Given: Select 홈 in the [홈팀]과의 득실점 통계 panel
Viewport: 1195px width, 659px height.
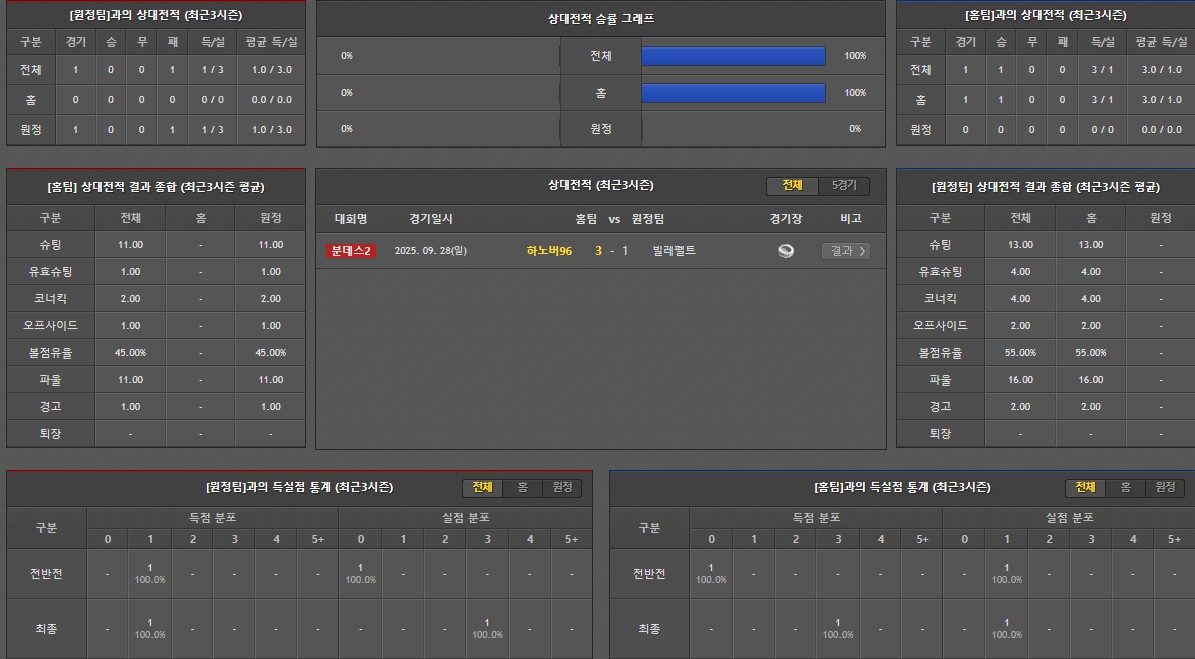Looking at the screenshot, I should pos(1125,487).
